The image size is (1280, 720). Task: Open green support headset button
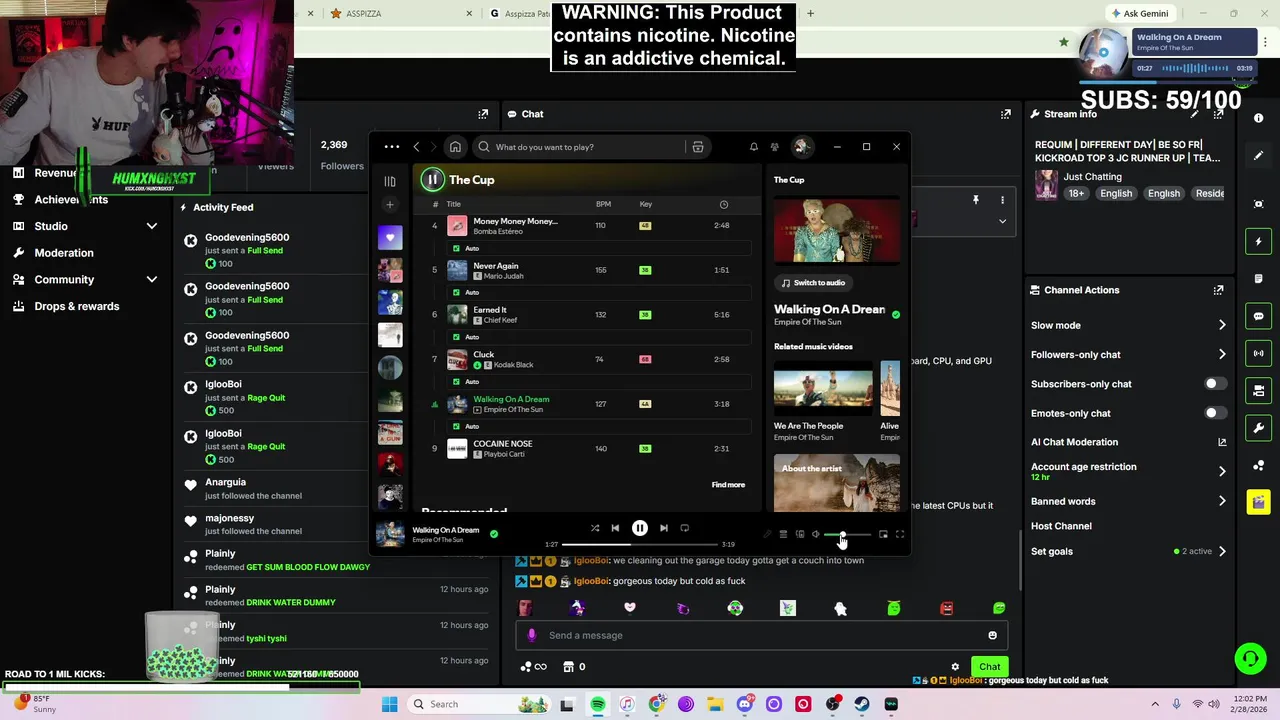(1250, 658)
